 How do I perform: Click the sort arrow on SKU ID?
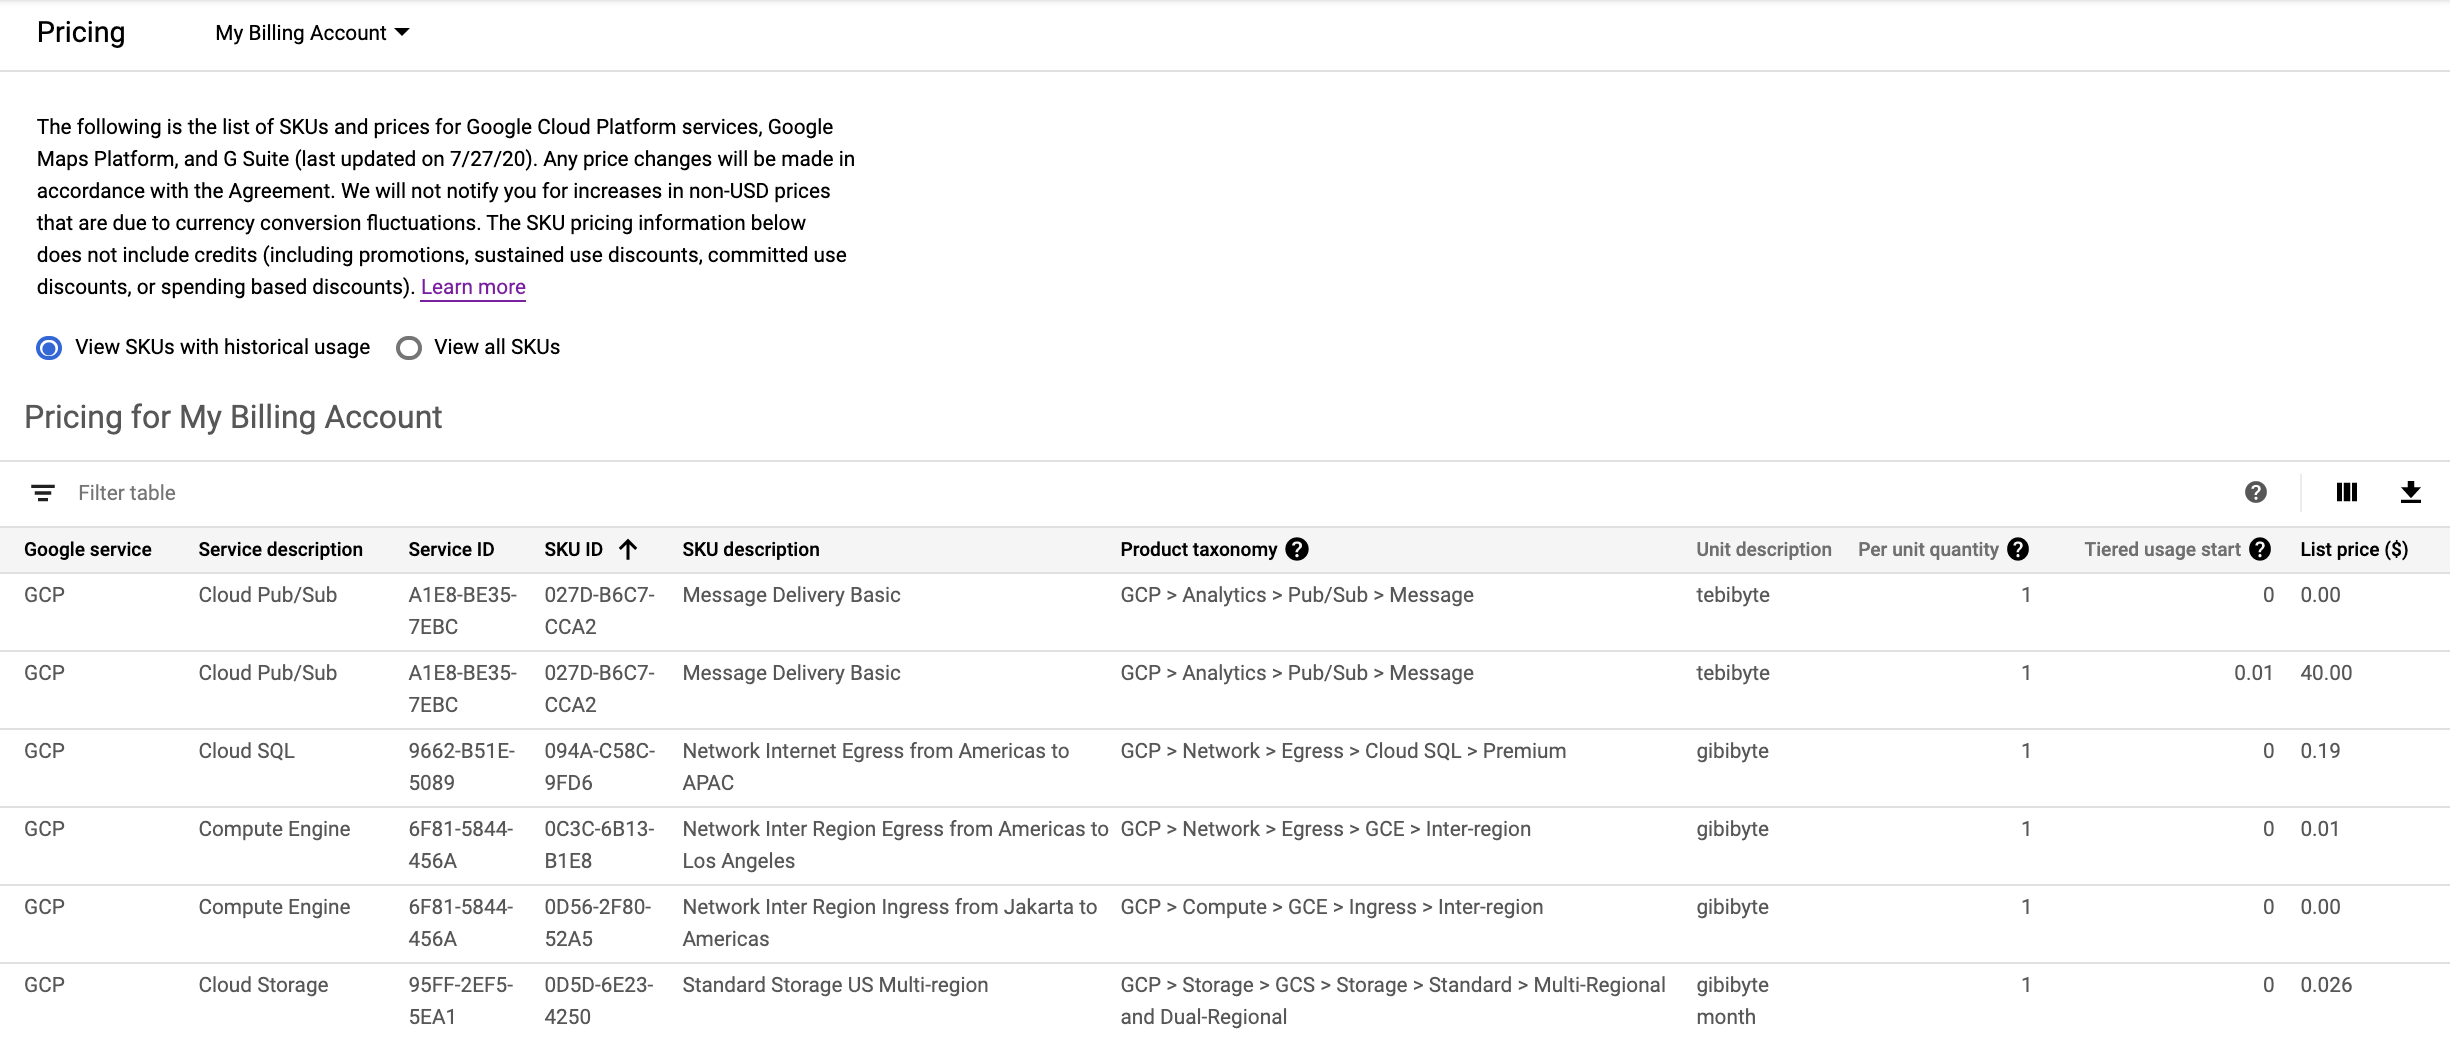(629, 549)
